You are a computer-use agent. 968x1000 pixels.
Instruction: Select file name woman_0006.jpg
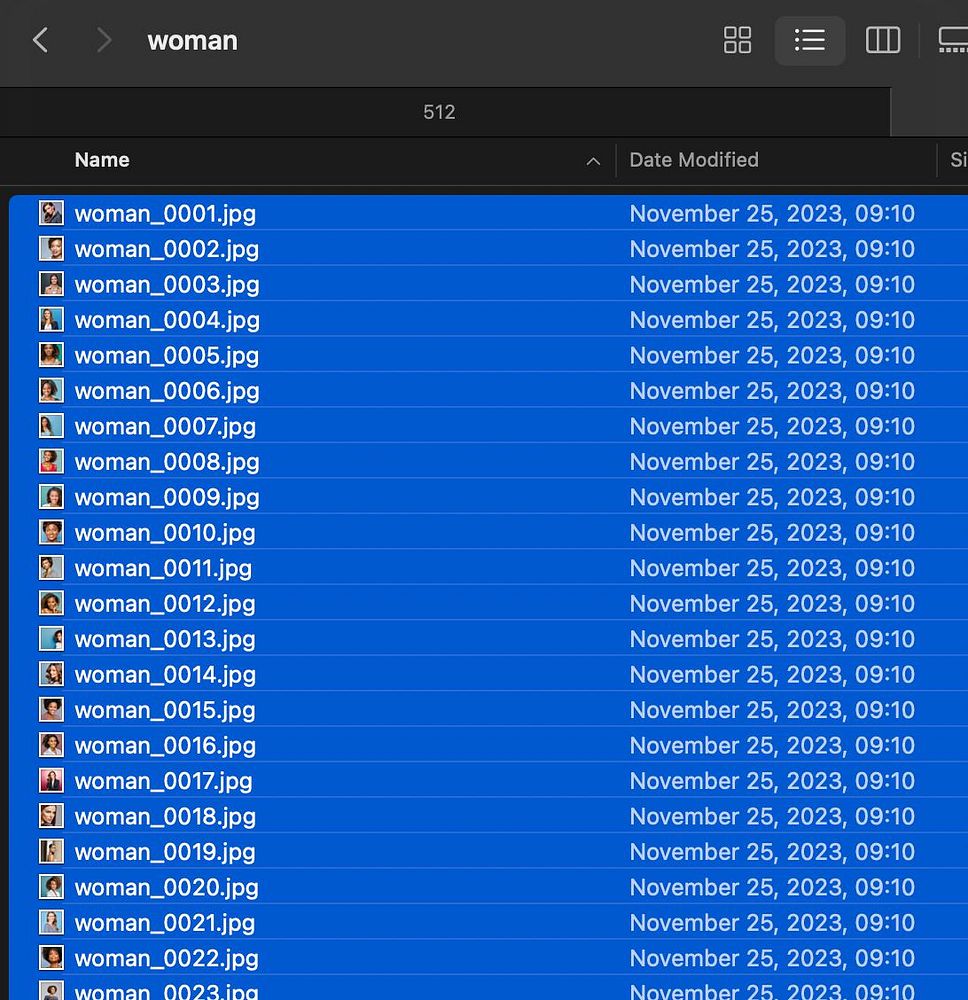tap(167, 392)
